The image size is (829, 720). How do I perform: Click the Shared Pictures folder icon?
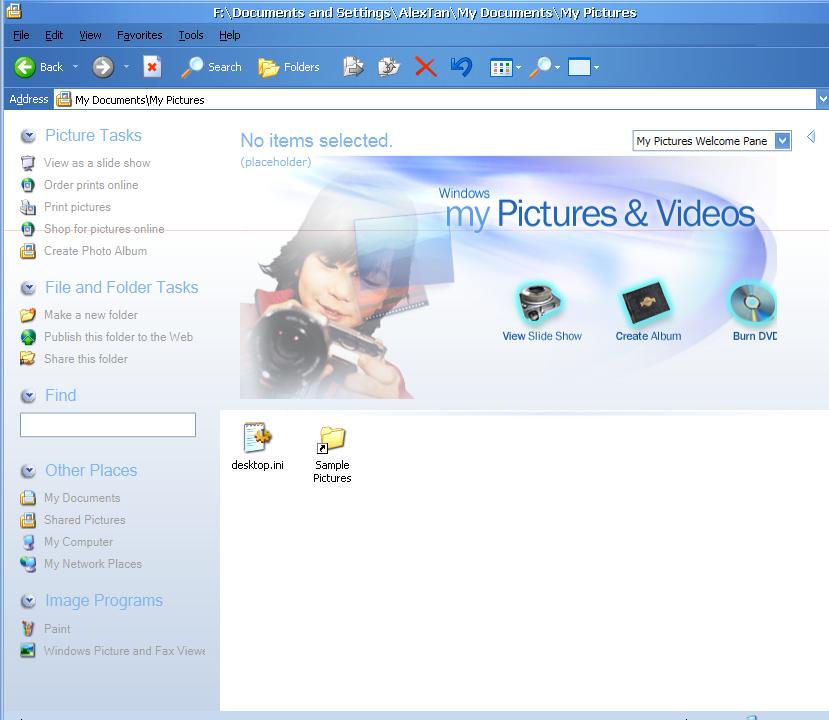28,520
